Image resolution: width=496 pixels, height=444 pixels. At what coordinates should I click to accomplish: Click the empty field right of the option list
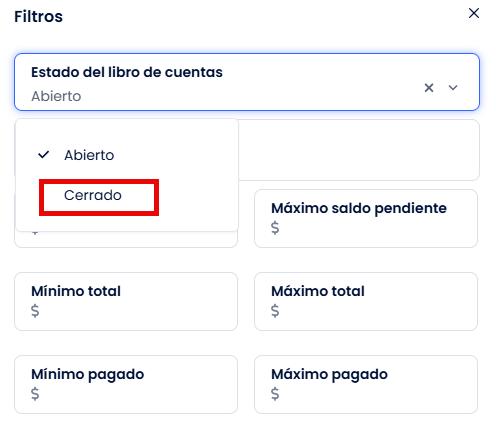click(359, 150)
